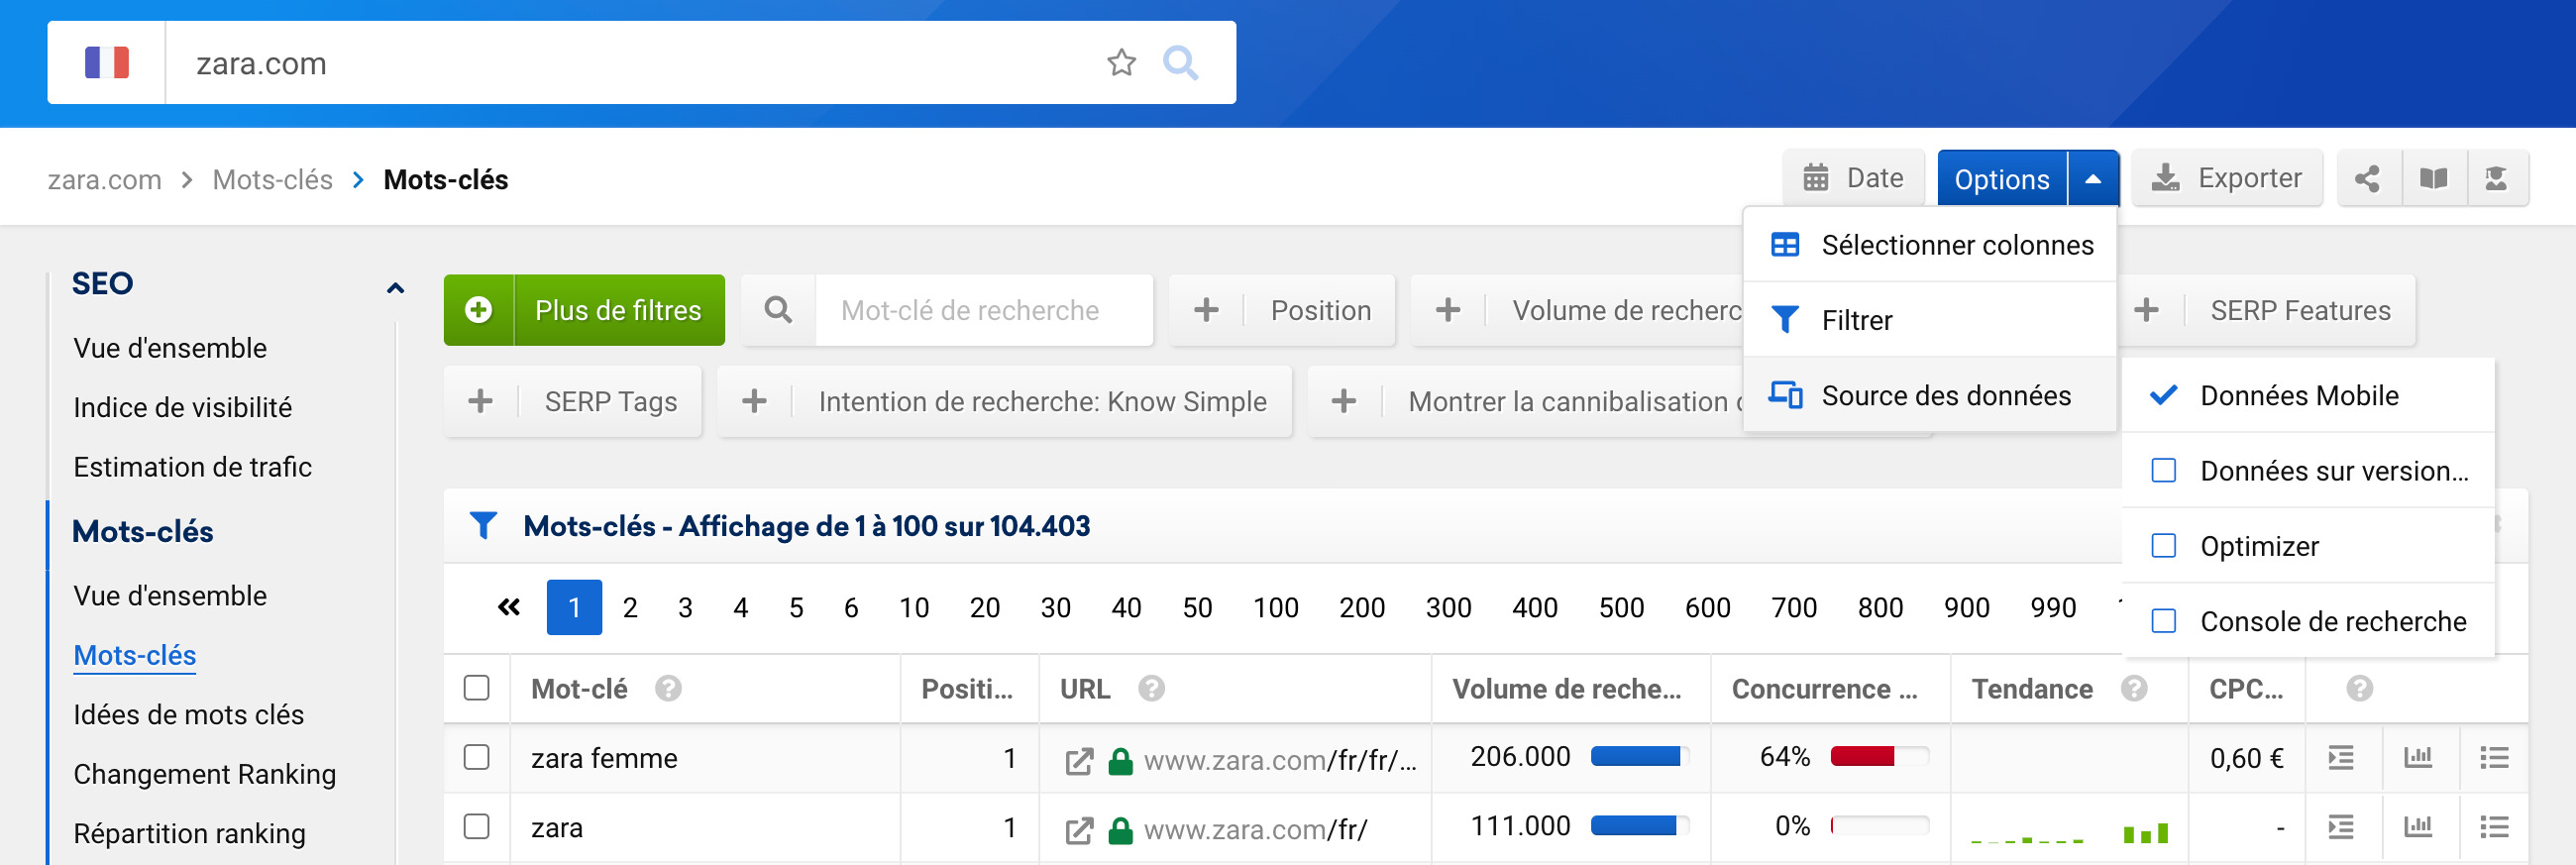Click the keyword search magnifier icon
2576x865 pixels.
click(x=778, y=310)
